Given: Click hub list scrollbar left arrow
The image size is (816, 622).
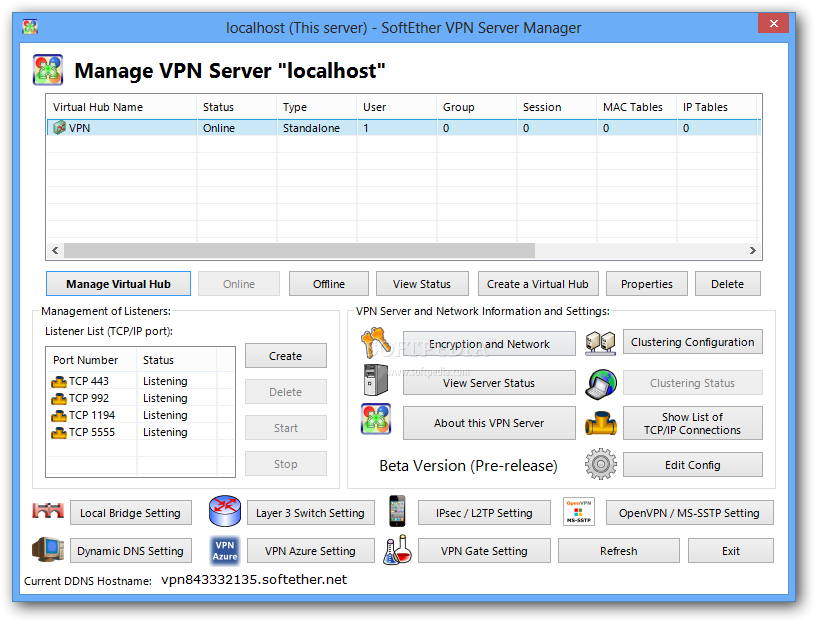Looking at the screenshot, I should pyautogui.click(x=55, y=250).
